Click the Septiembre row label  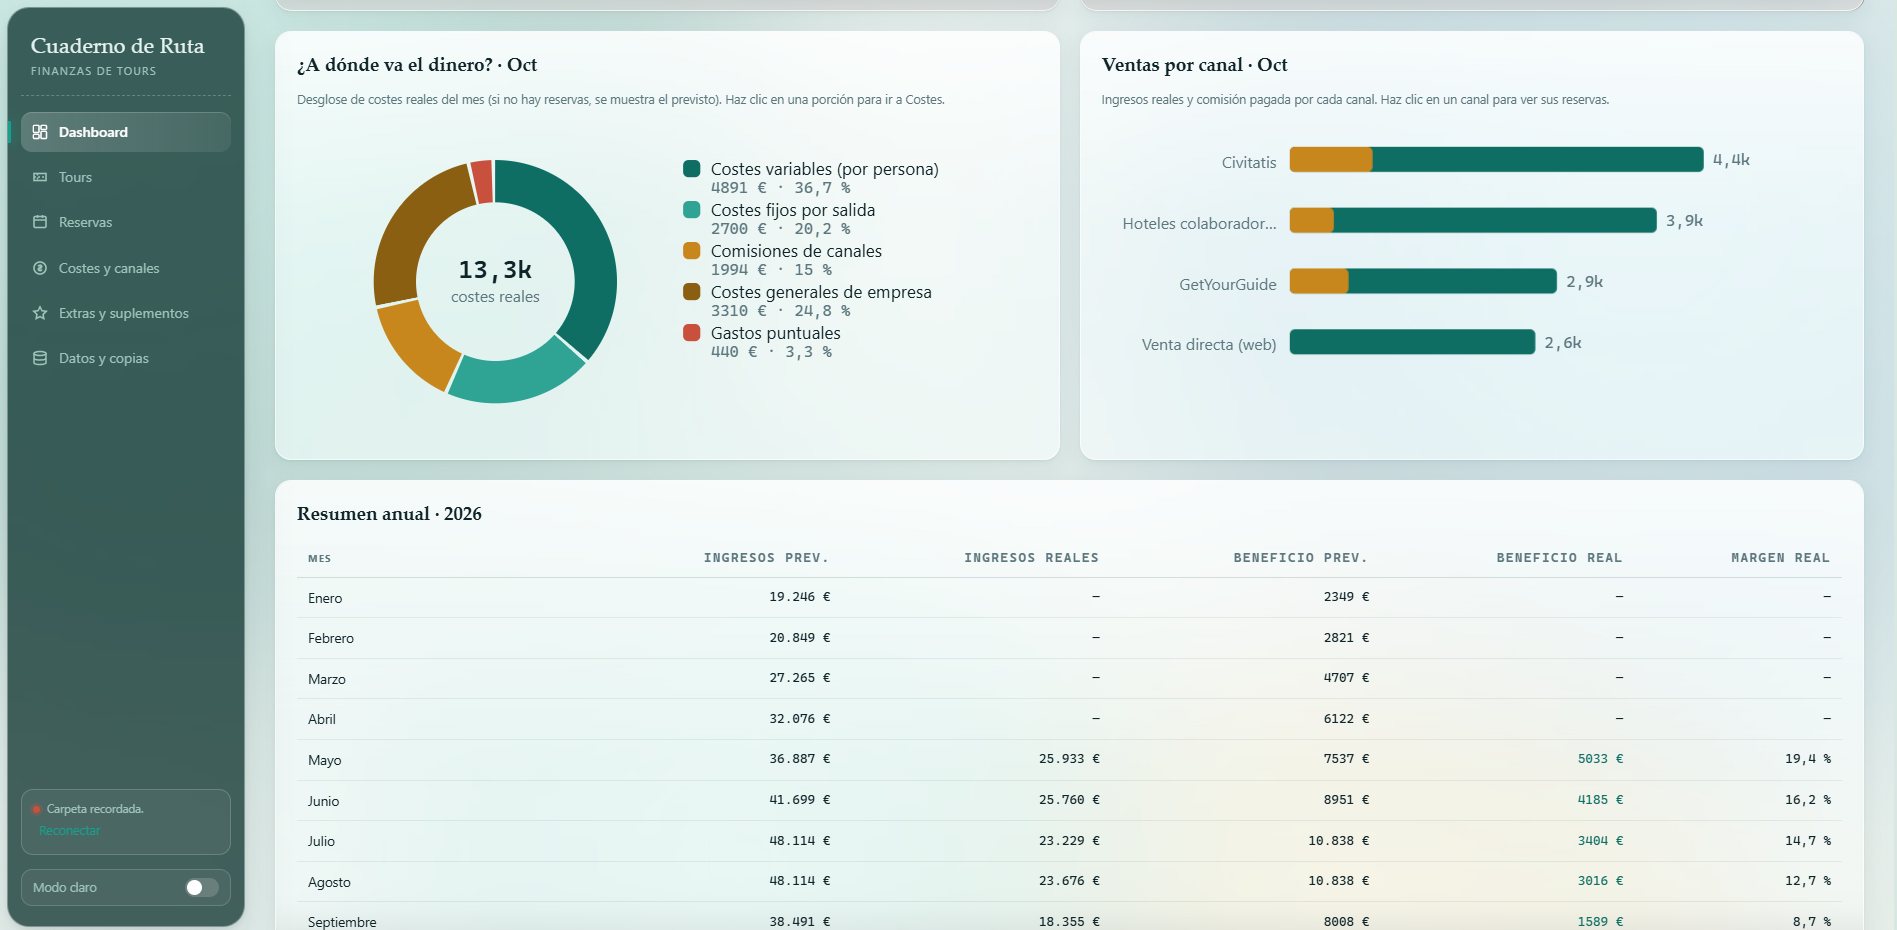click(x=342, y=922)
